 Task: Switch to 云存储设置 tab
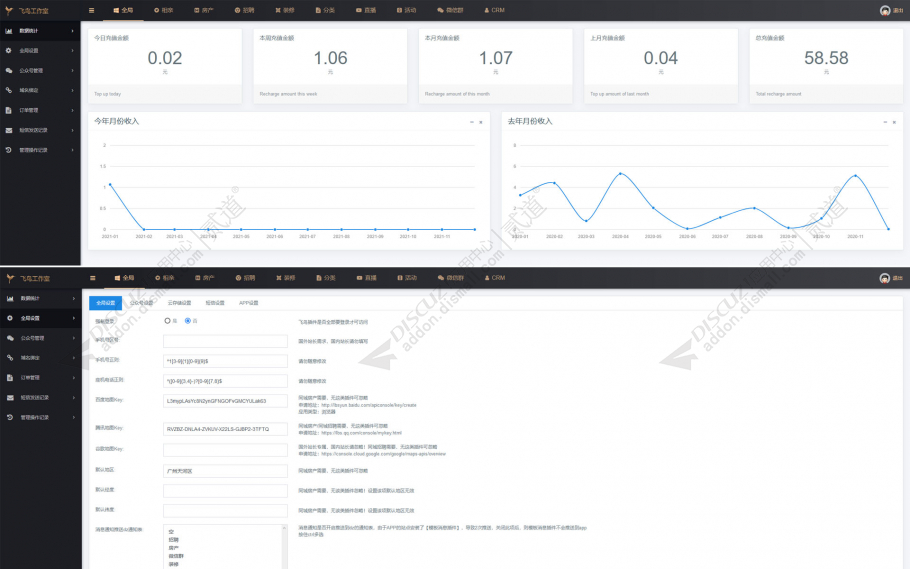[179, 303]
